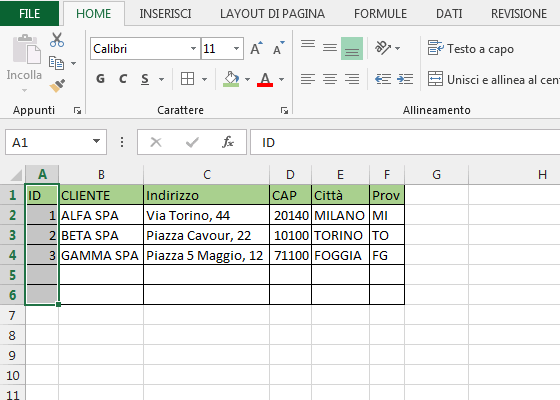Viewport: 560px width, 400px height.
Task: Toggle italic C formatting
Action: click(123, 79)
